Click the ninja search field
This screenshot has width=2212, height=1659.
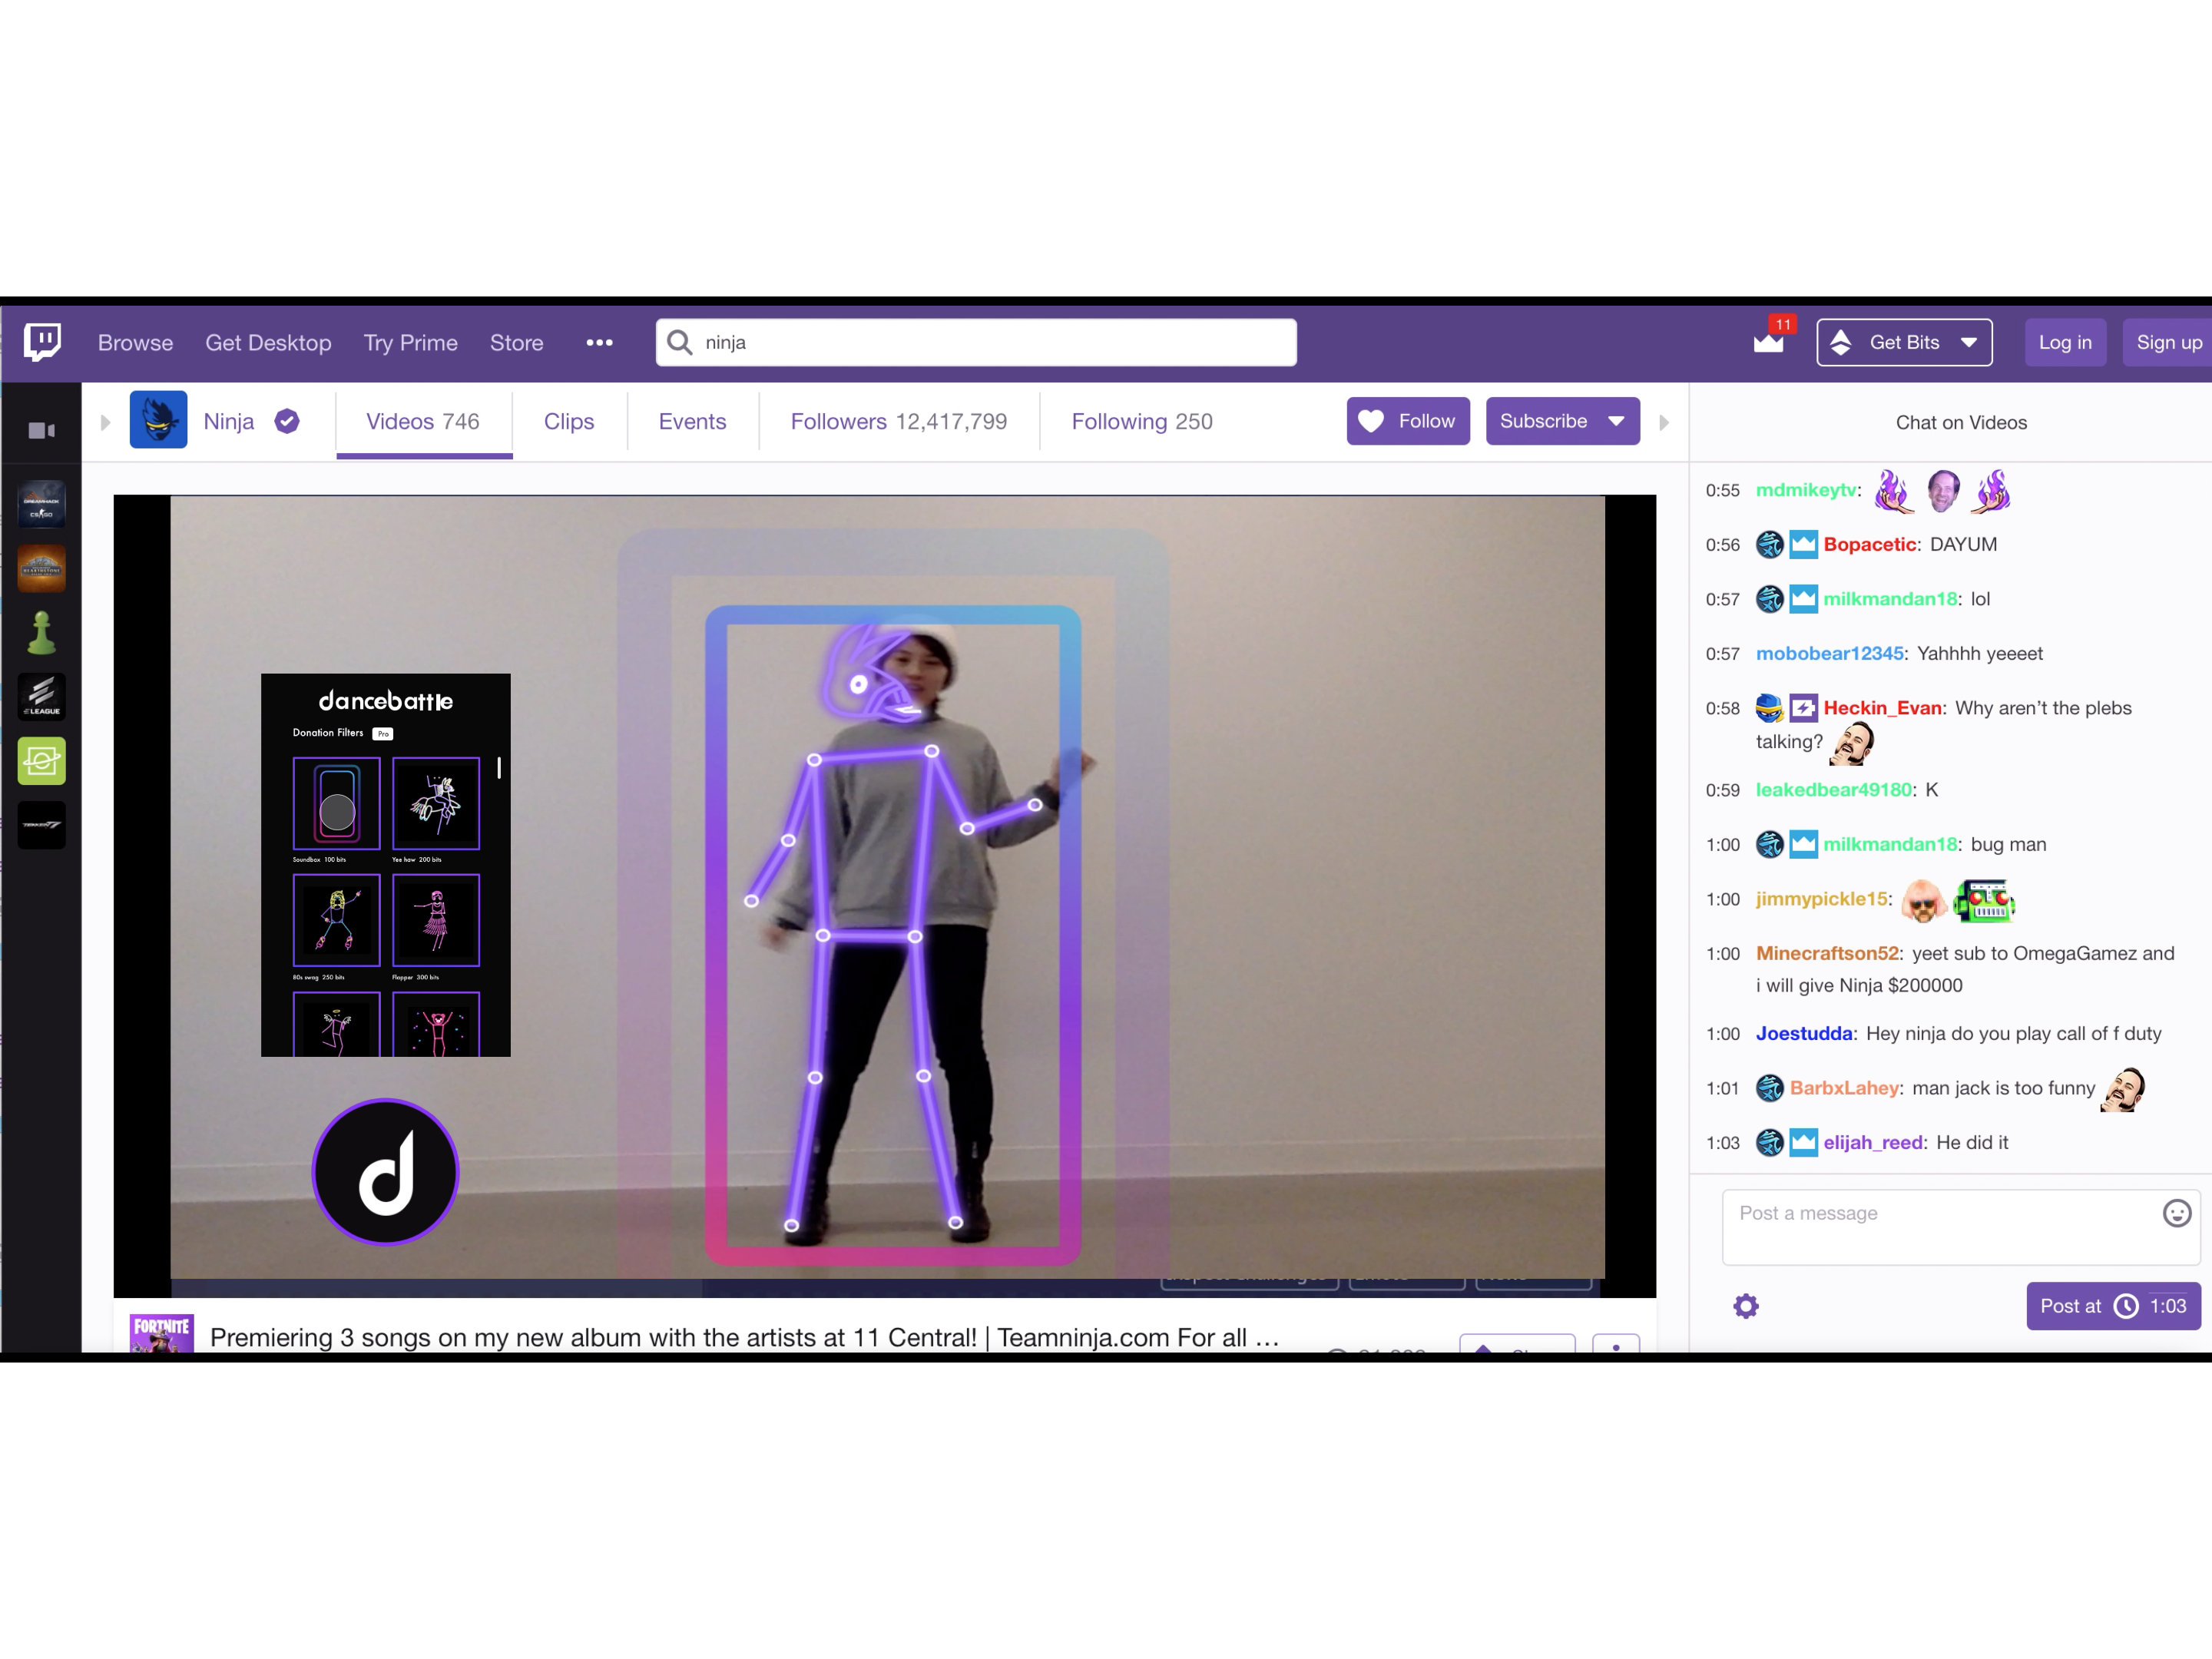click(x=975, y=342)
